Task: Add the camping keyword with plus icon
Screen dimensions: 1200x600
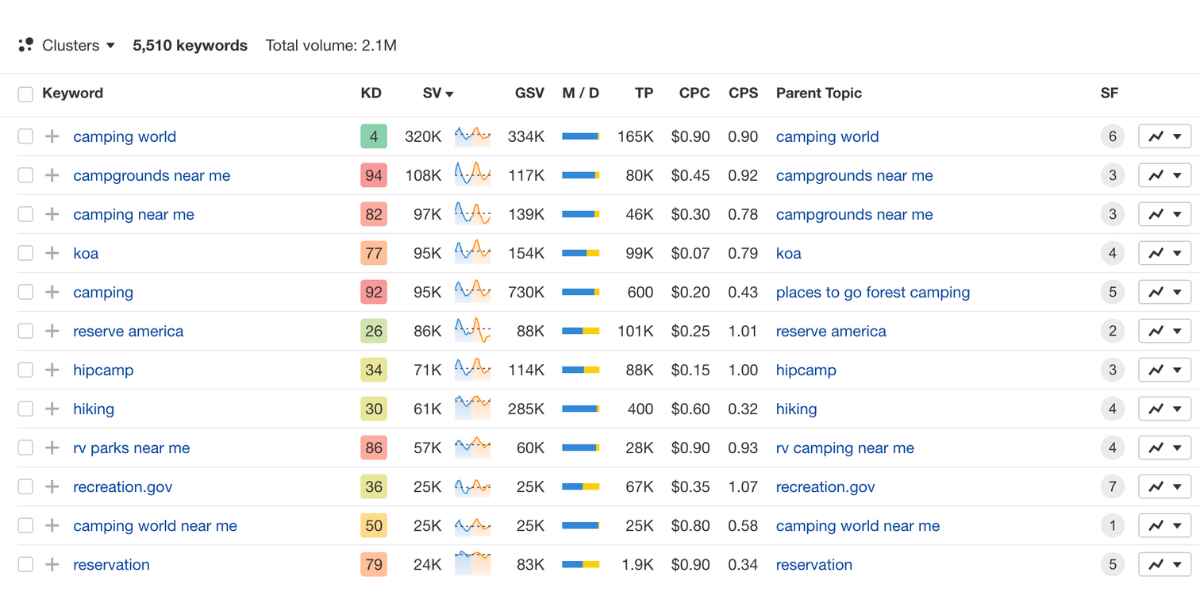Action: pyautogui.click(x=52, y=293)
